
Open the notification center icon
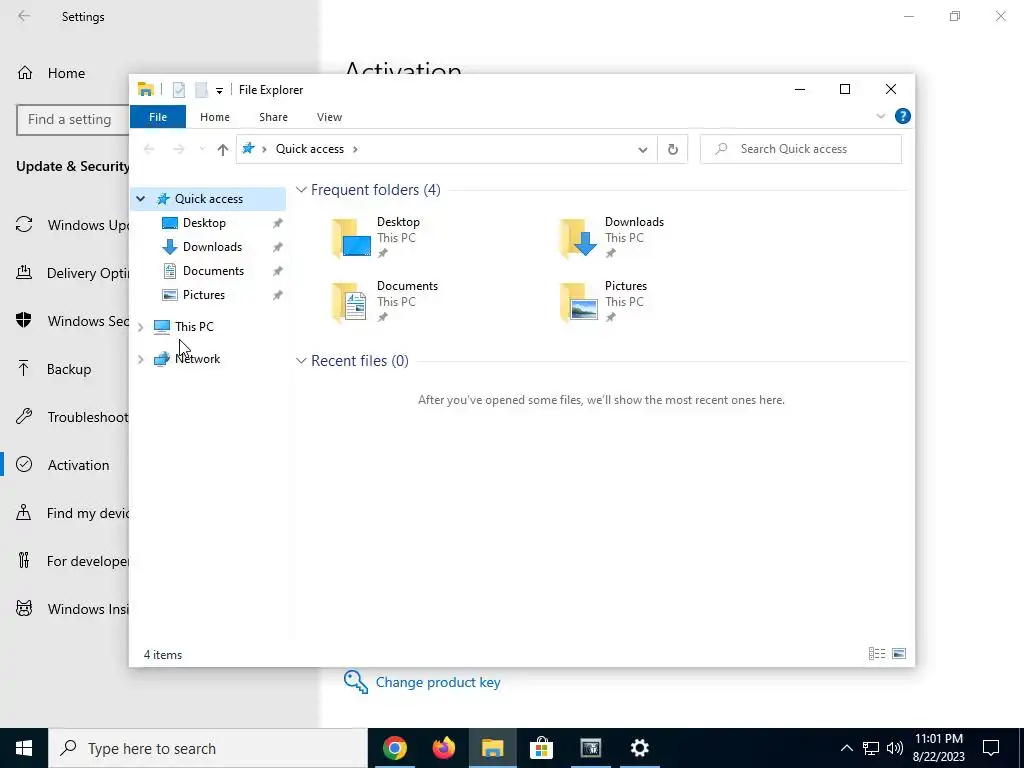click(x=991, y=748)
